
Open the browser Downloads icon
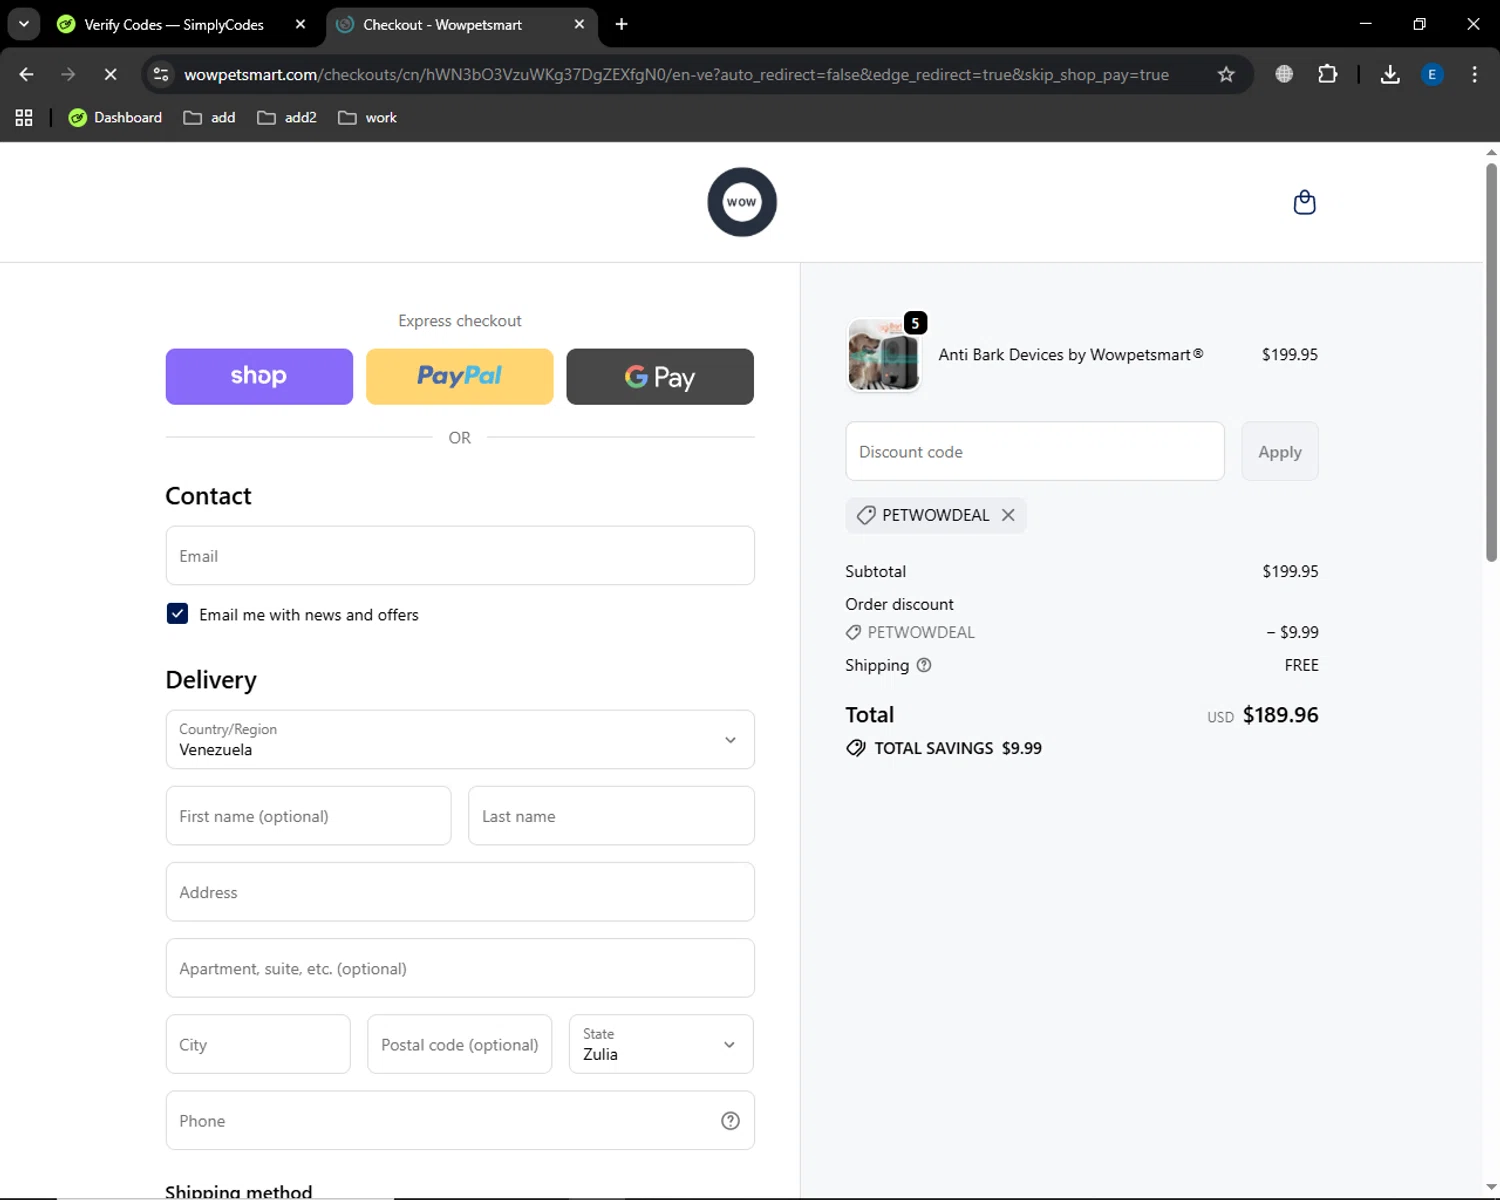pyautogui.click(x=1390, y=74)
